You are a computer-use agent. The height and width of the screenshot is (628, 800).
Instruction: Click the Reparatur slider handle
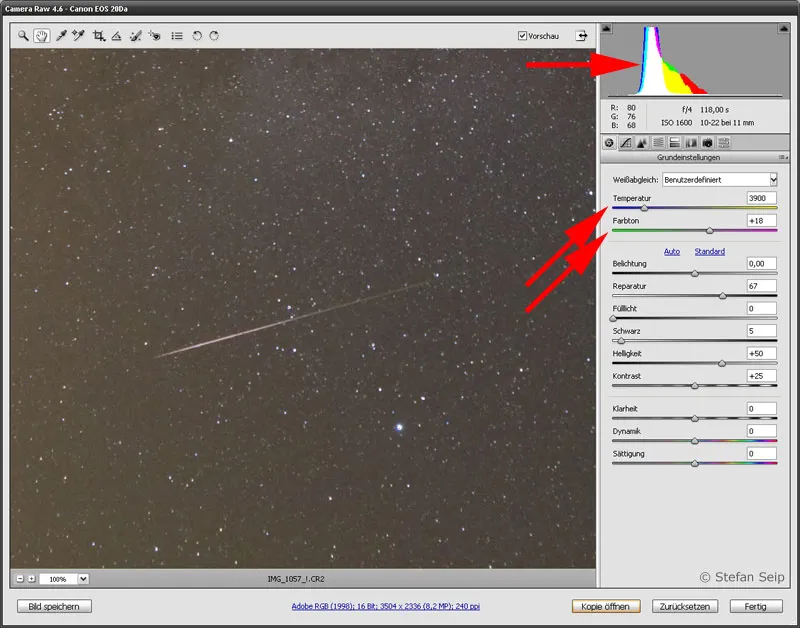722,296
